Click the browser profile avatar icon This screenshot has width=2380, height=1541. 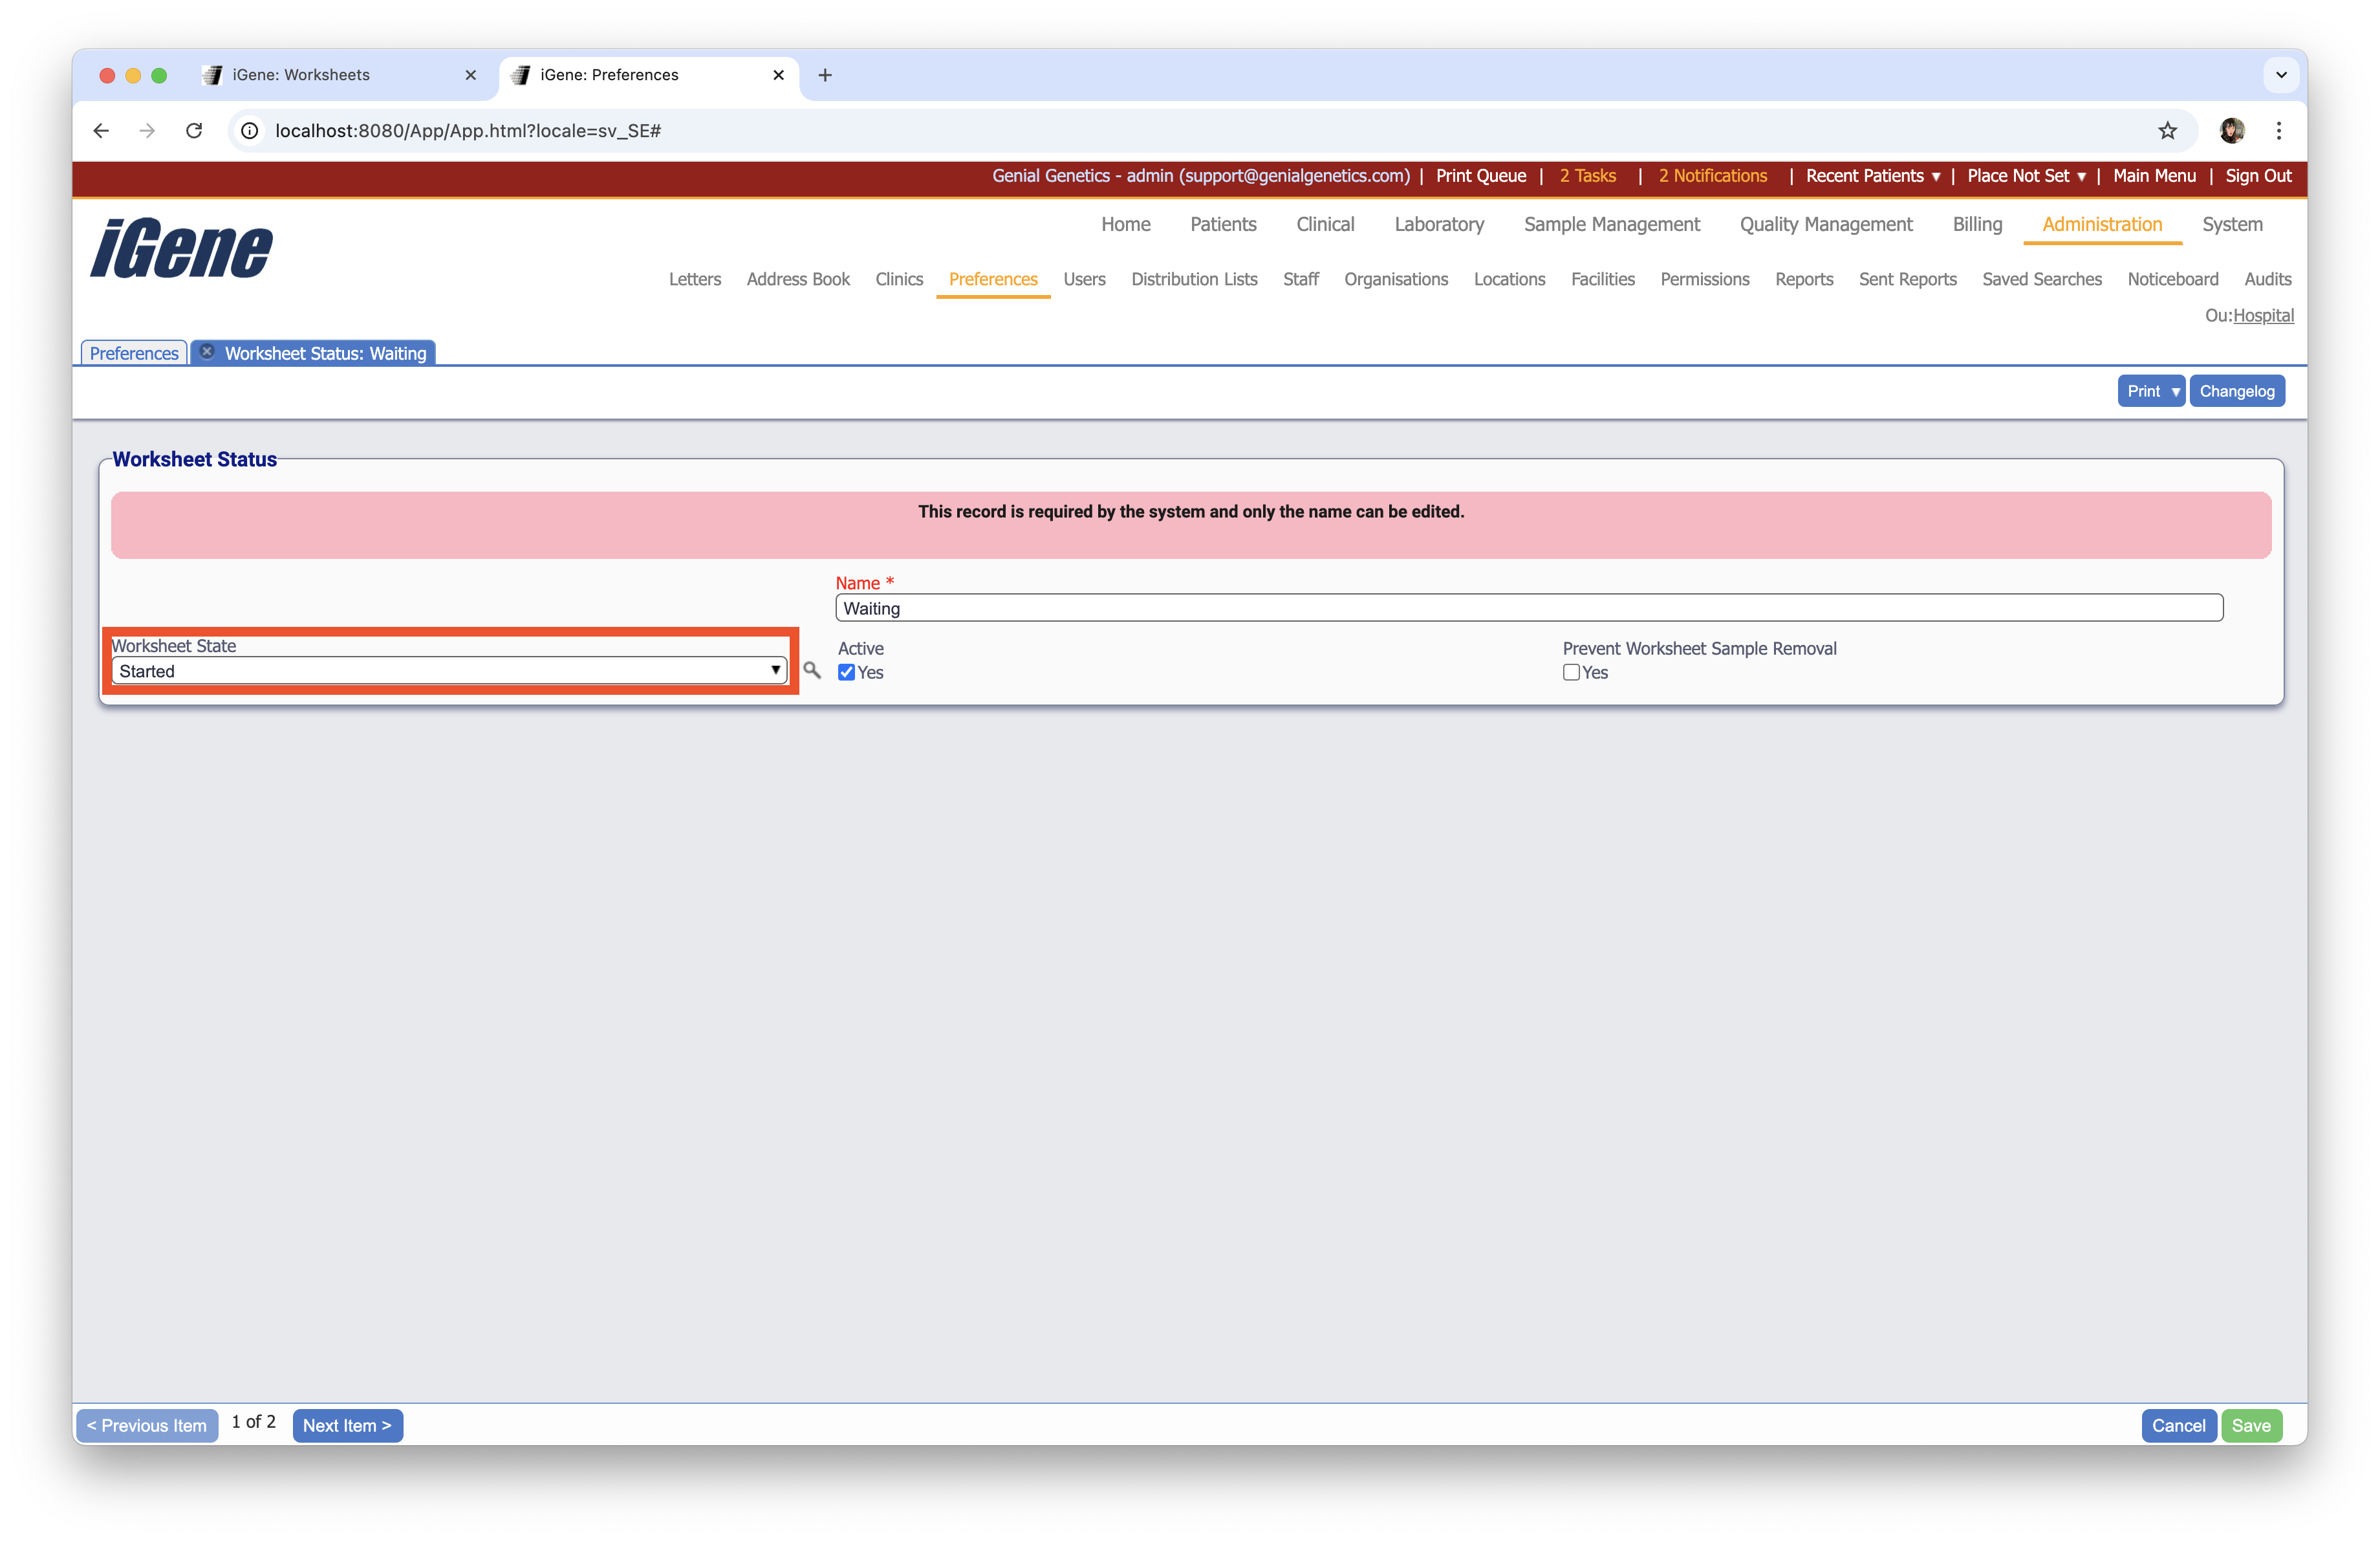tap(2232, 130)
